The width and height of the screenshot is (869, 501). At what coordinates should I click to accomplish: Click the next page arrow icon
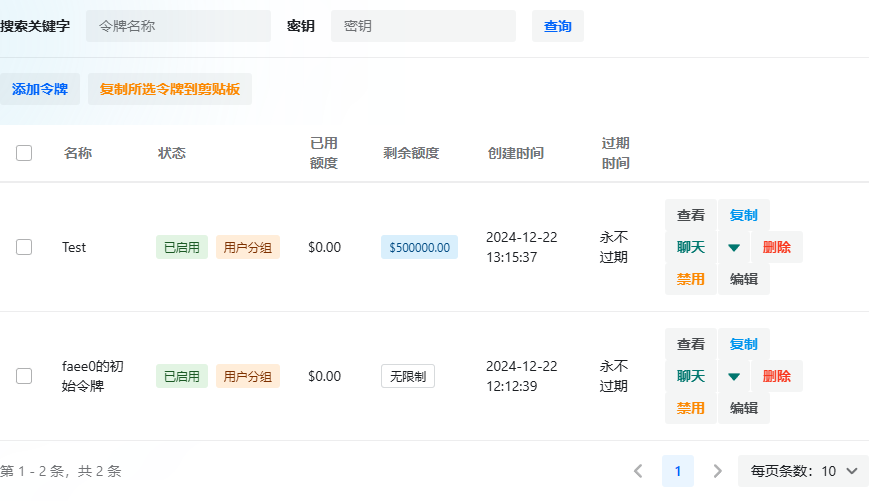click(x=717, y=471)
